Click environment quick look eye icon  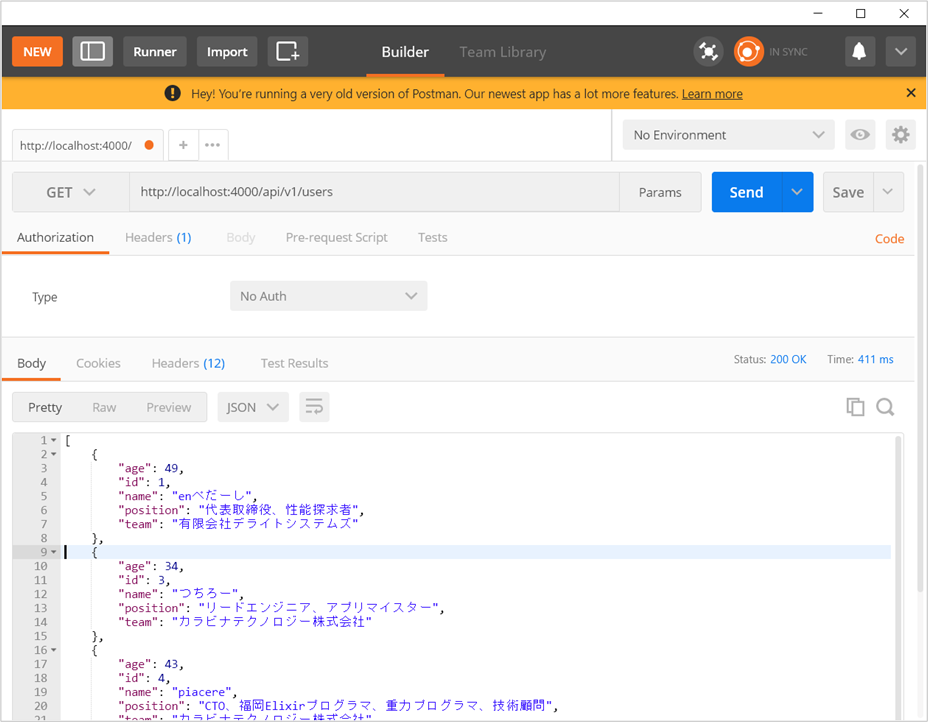[x=860, y=135]
